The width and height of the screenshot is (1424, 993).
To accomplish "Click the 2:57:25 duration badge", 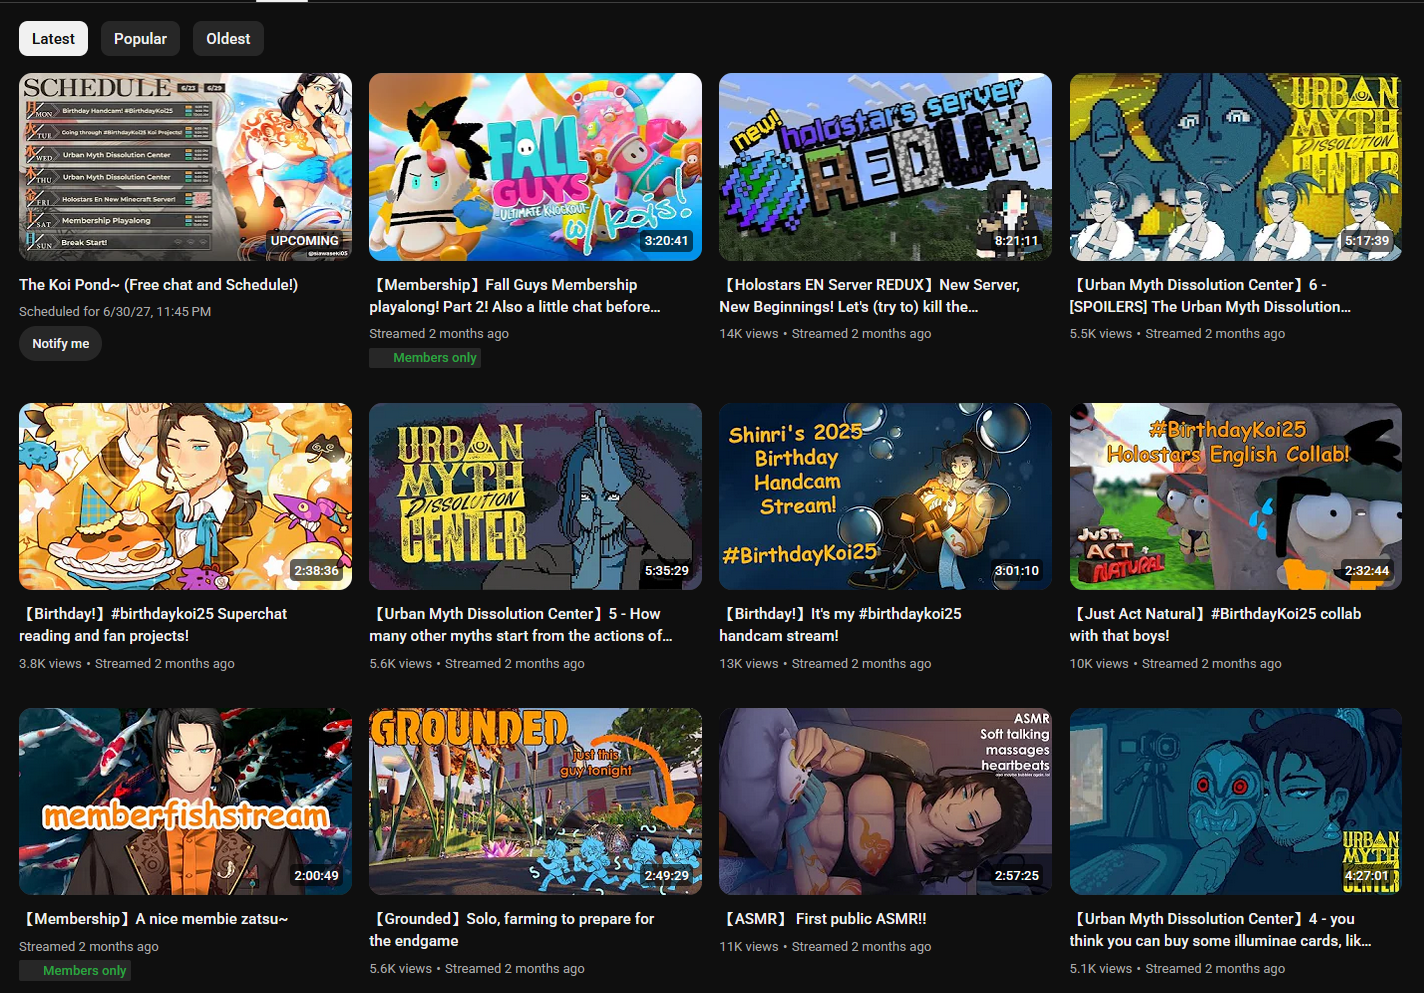I will [1016, 876].
